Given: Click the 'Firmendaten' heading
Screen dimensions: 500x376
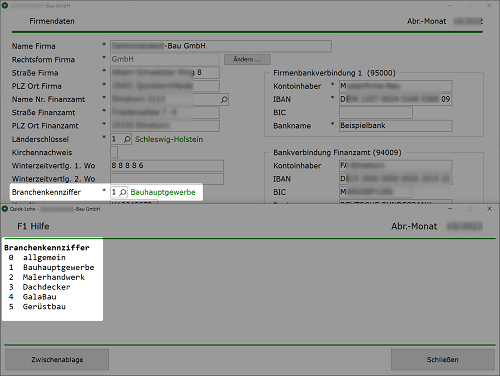Looking at the screenshot, I should point(52,21).
